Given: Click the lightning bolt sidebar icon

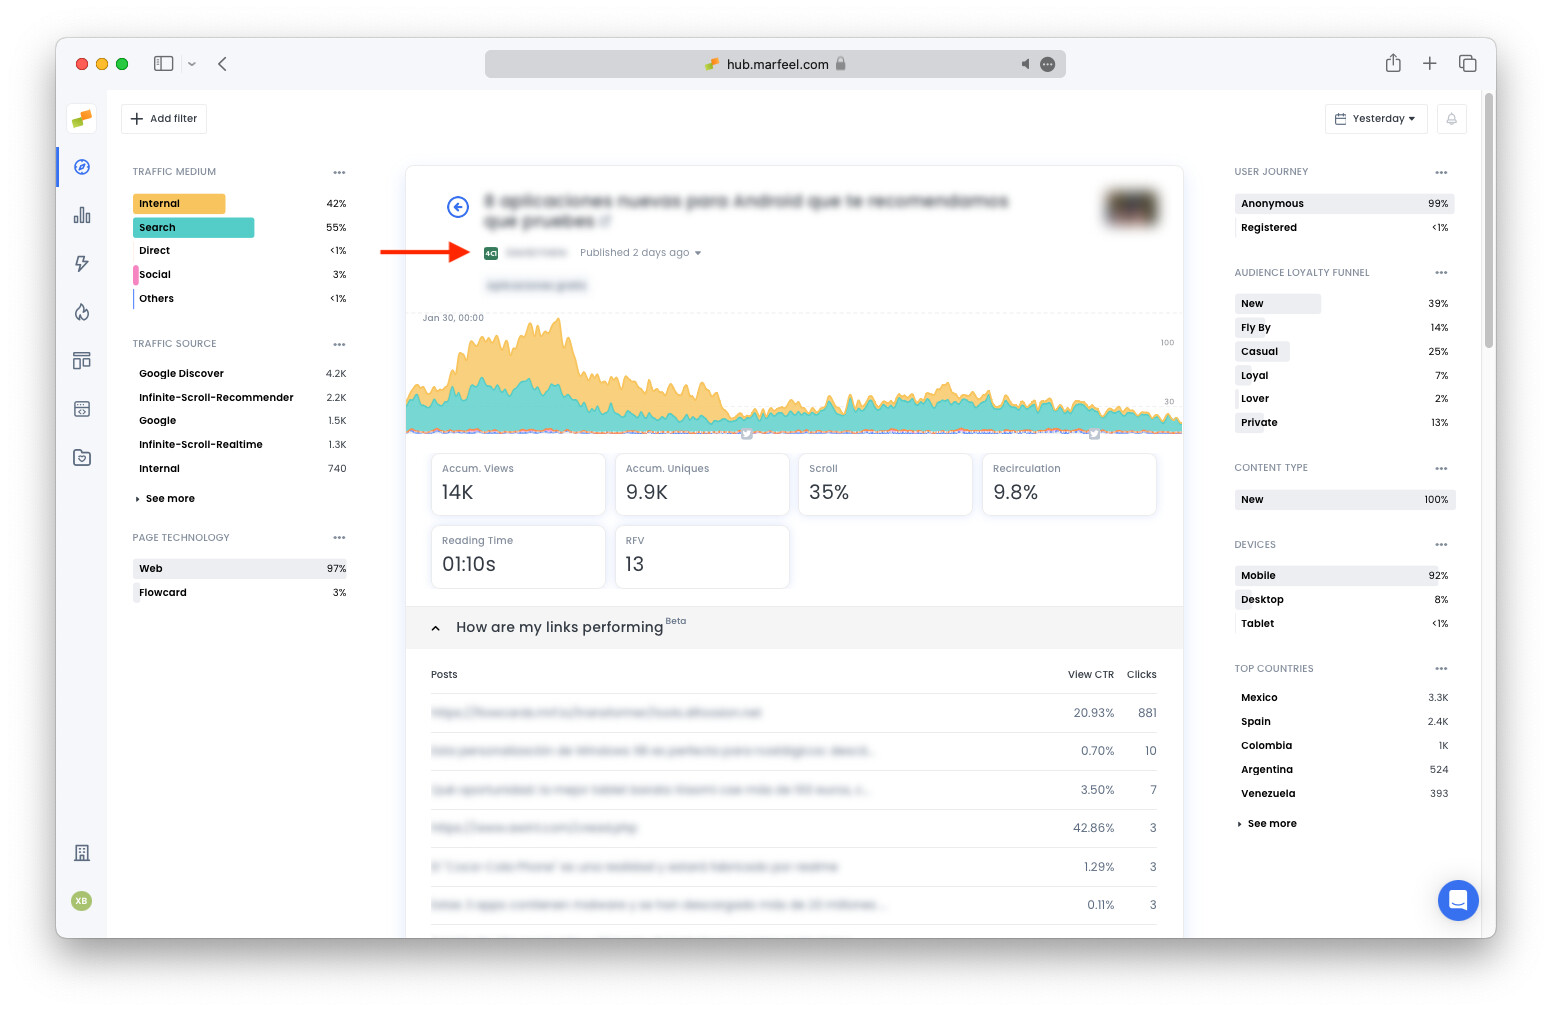Looking at the screenshot, I should click(82, 264).
